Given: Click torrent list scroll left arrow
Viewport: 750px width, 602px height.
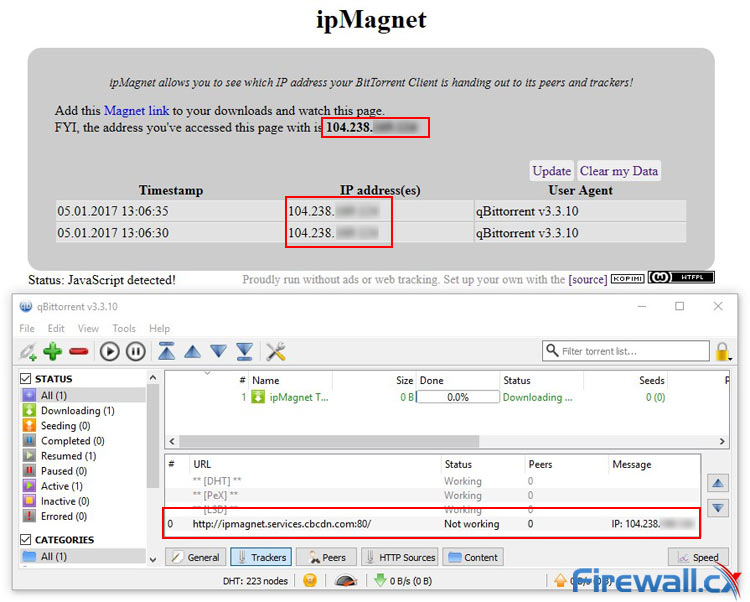Looking at the screenshot, I should pyautogui.click(x=172, y=441).
